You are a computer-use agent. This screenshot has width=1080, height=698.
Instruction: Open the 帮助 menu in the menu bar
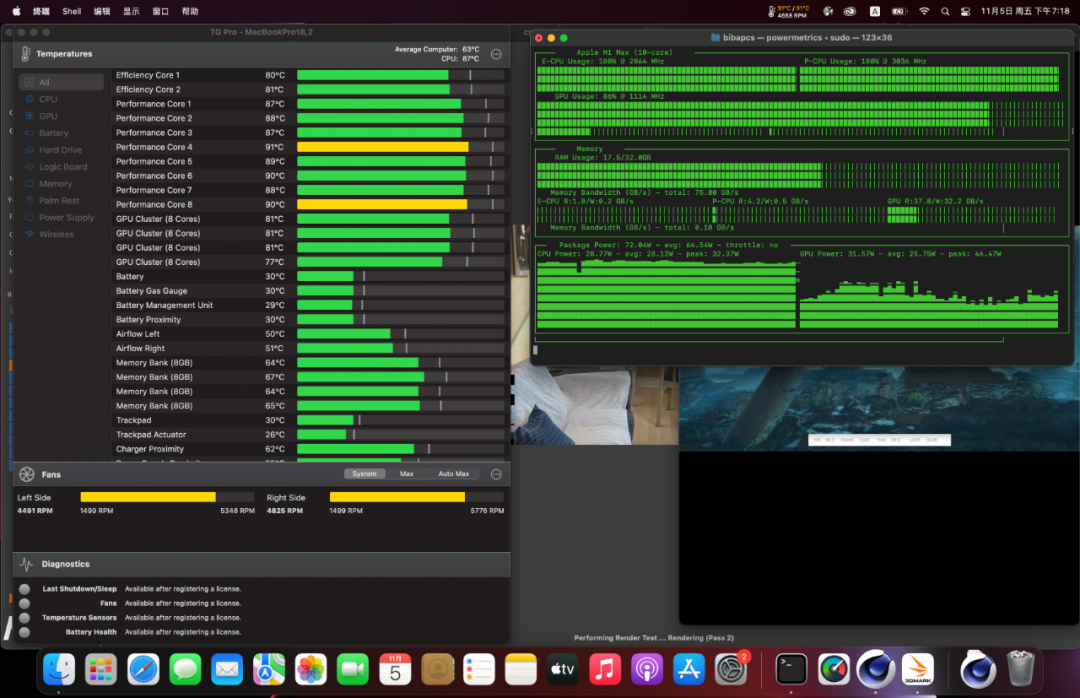(190, 11)
